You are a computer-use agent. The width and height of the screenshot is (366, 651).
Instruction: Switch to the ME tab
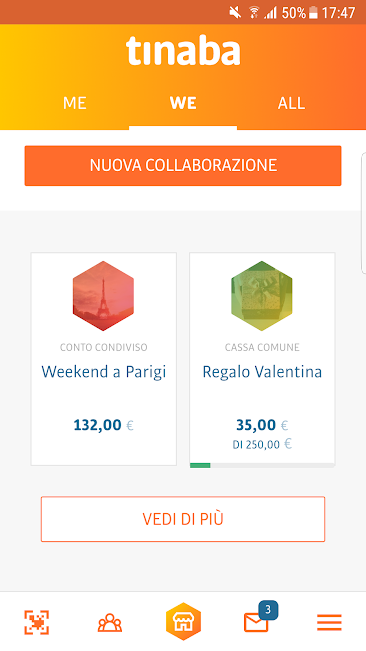[75, 103]
